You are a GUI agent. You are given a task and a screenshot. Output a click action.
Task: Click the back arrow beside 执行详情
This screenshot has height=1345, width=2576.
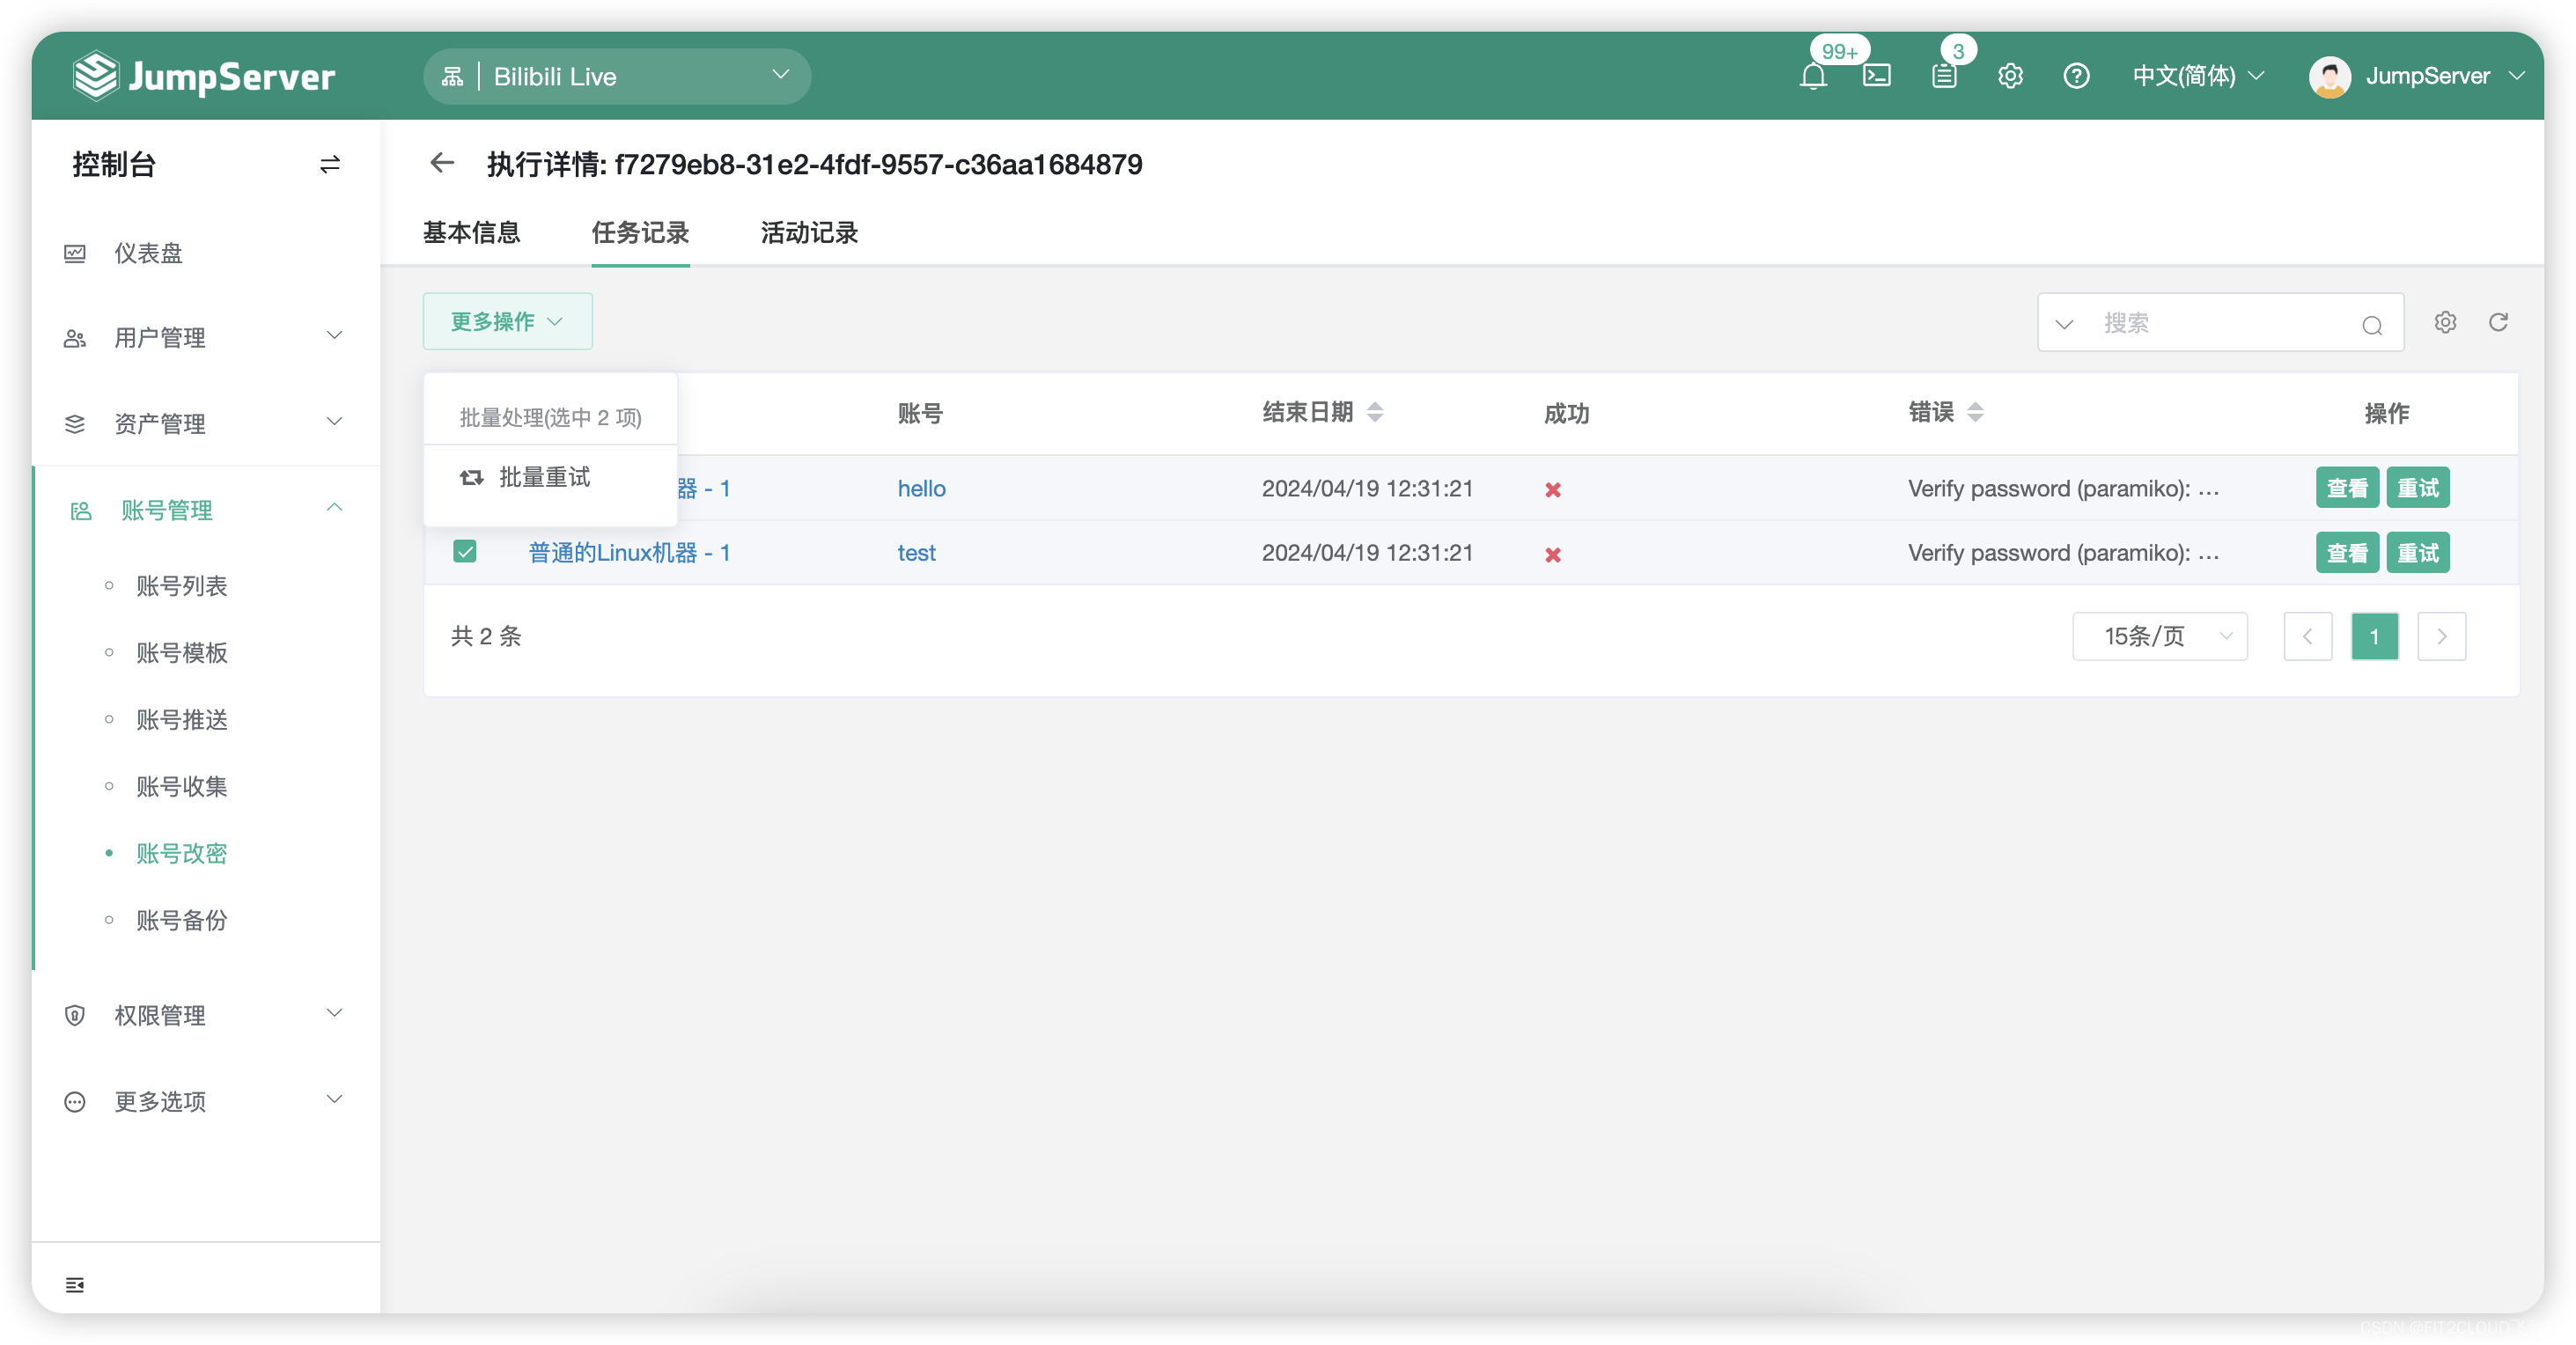[x=442, y=163]
